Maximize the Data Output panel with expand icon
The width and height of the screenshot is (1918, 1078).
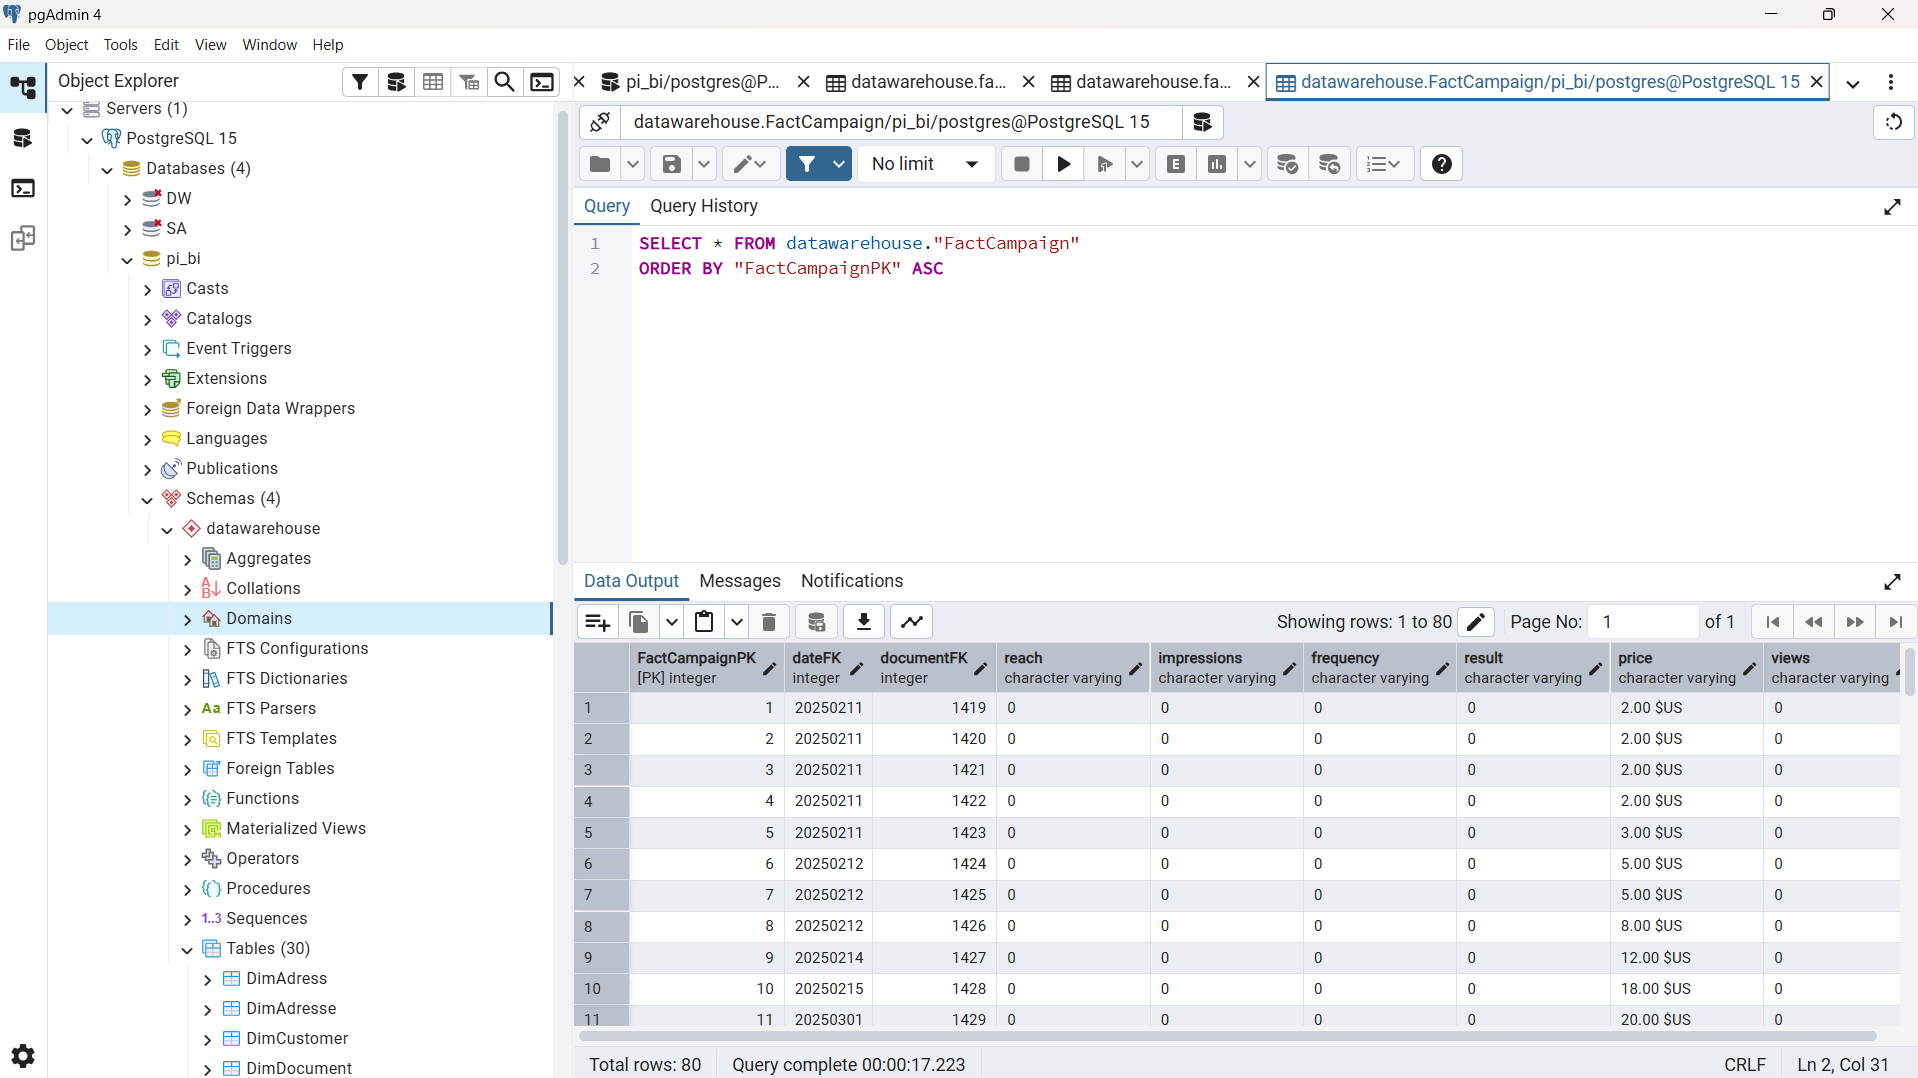(x=1892, y=582)
